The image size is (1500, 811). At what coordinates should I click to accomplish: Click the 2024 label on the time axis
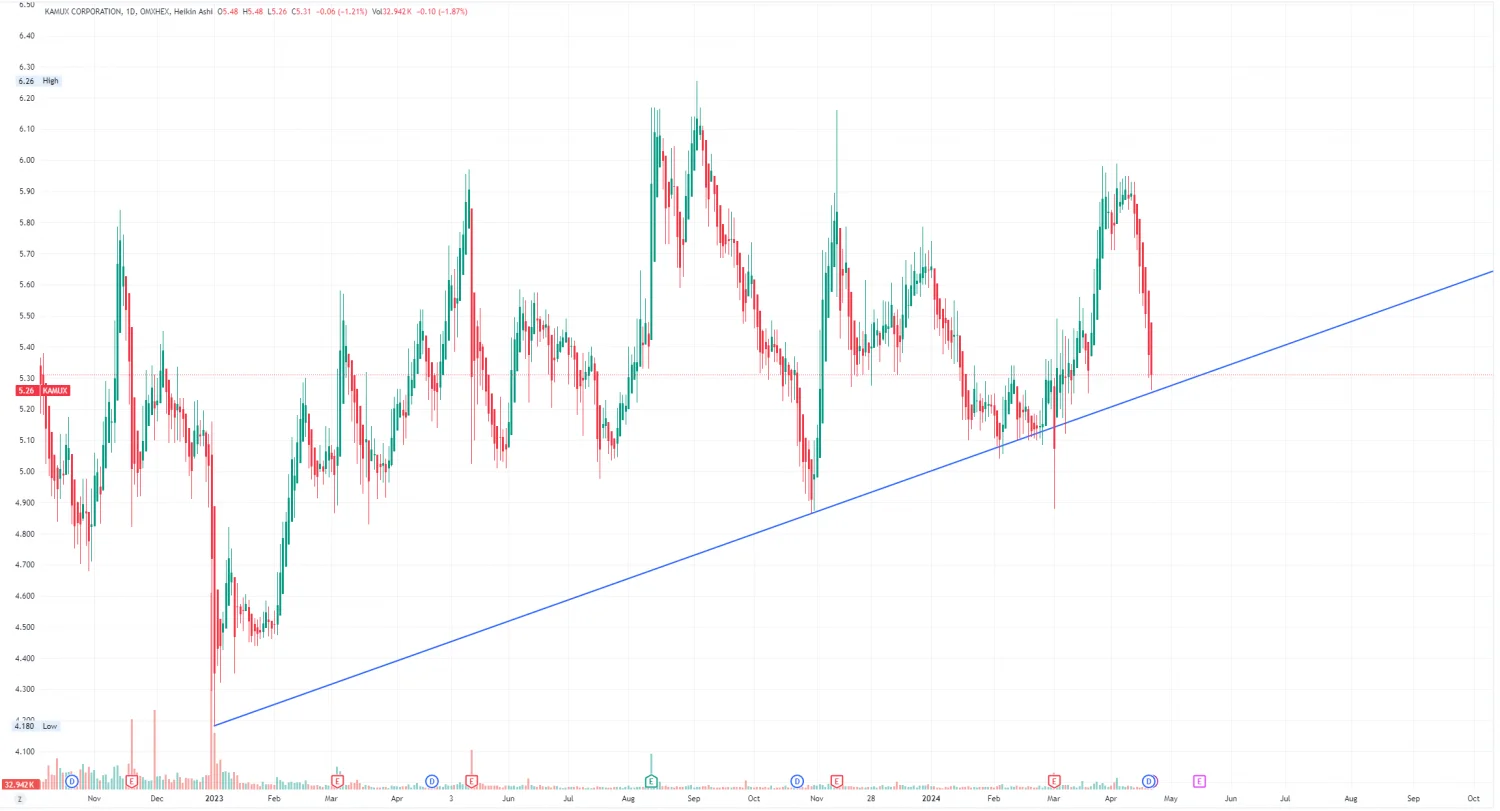tap(932, 799)
